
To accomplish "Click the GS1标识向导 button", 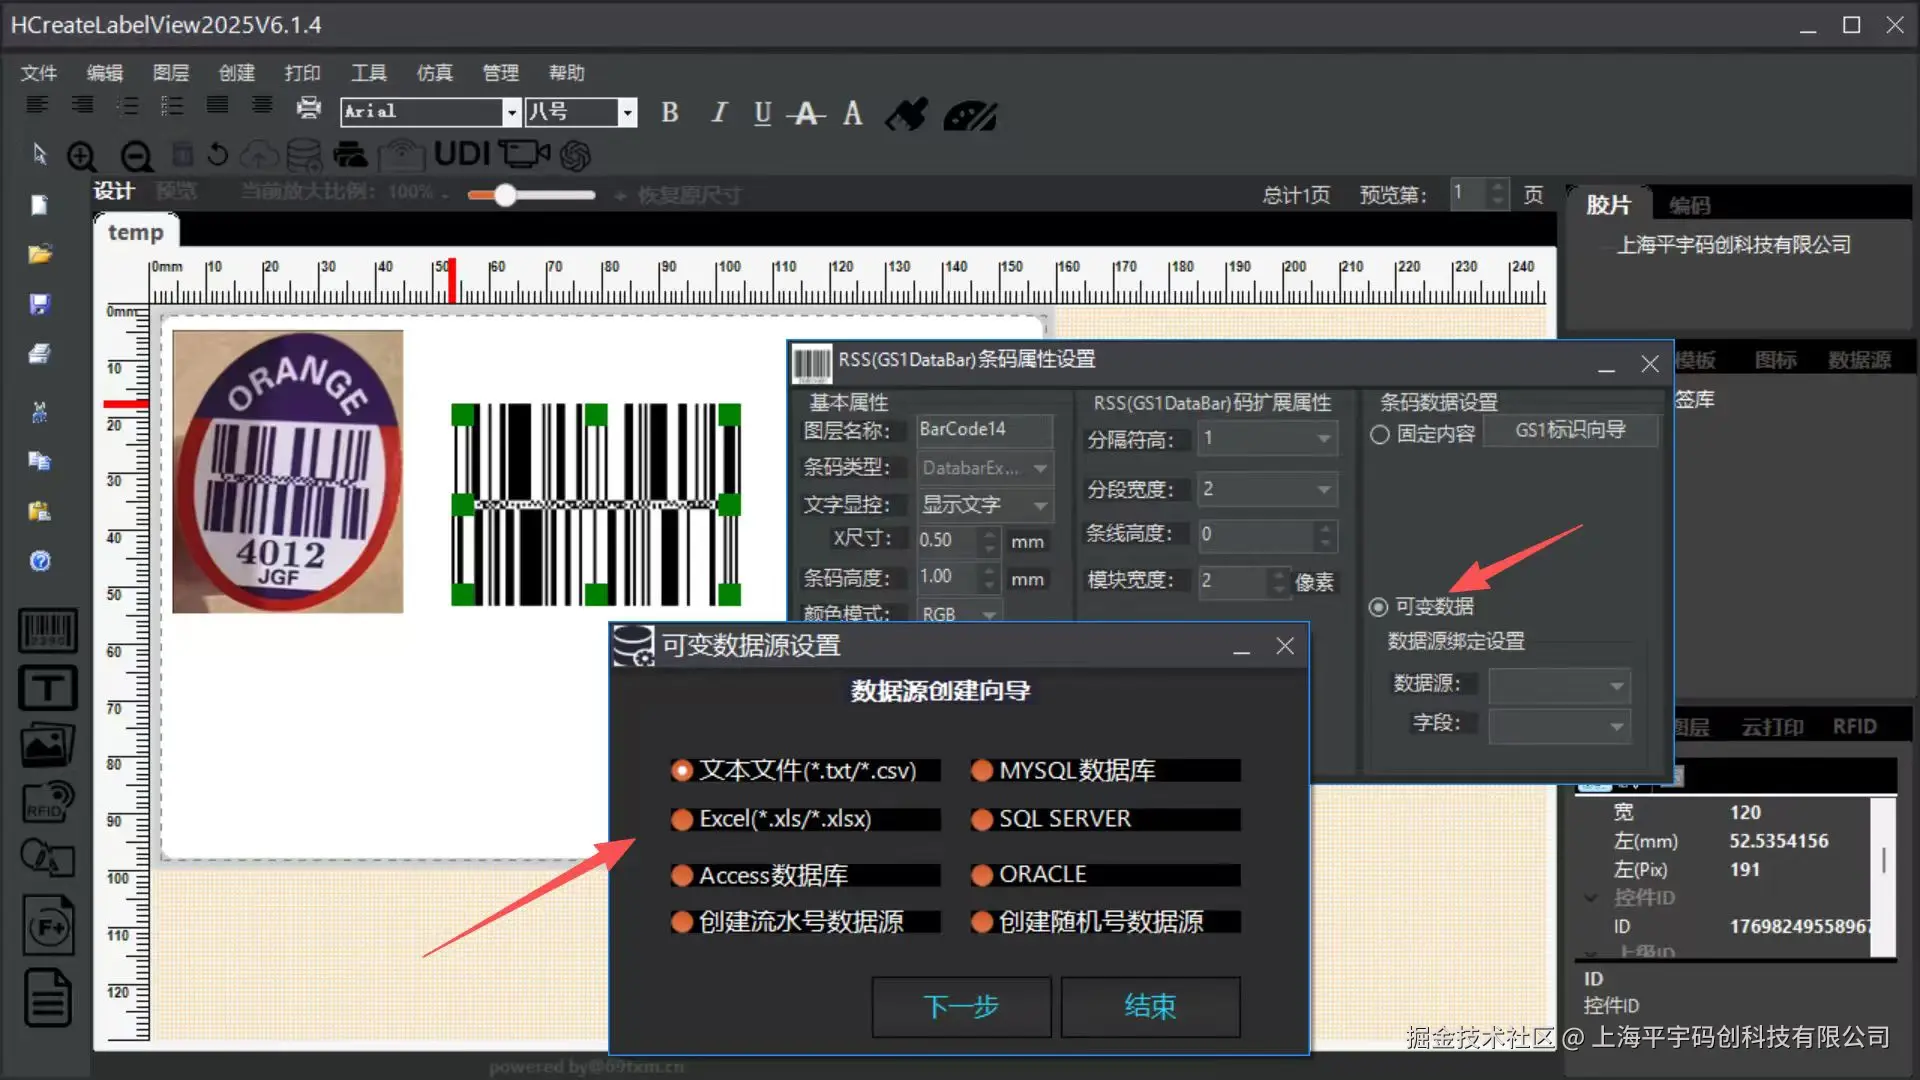I will (1570, 430).
